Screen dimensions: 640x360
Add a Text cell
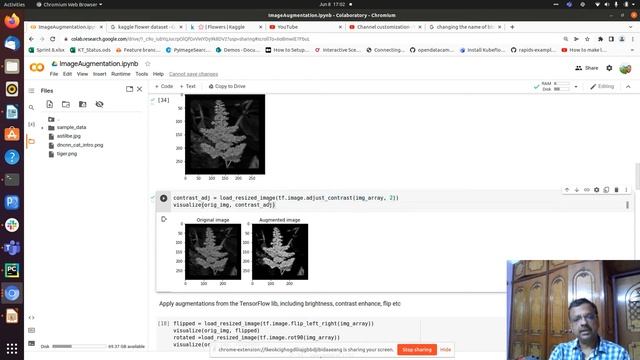coord(188,87)
